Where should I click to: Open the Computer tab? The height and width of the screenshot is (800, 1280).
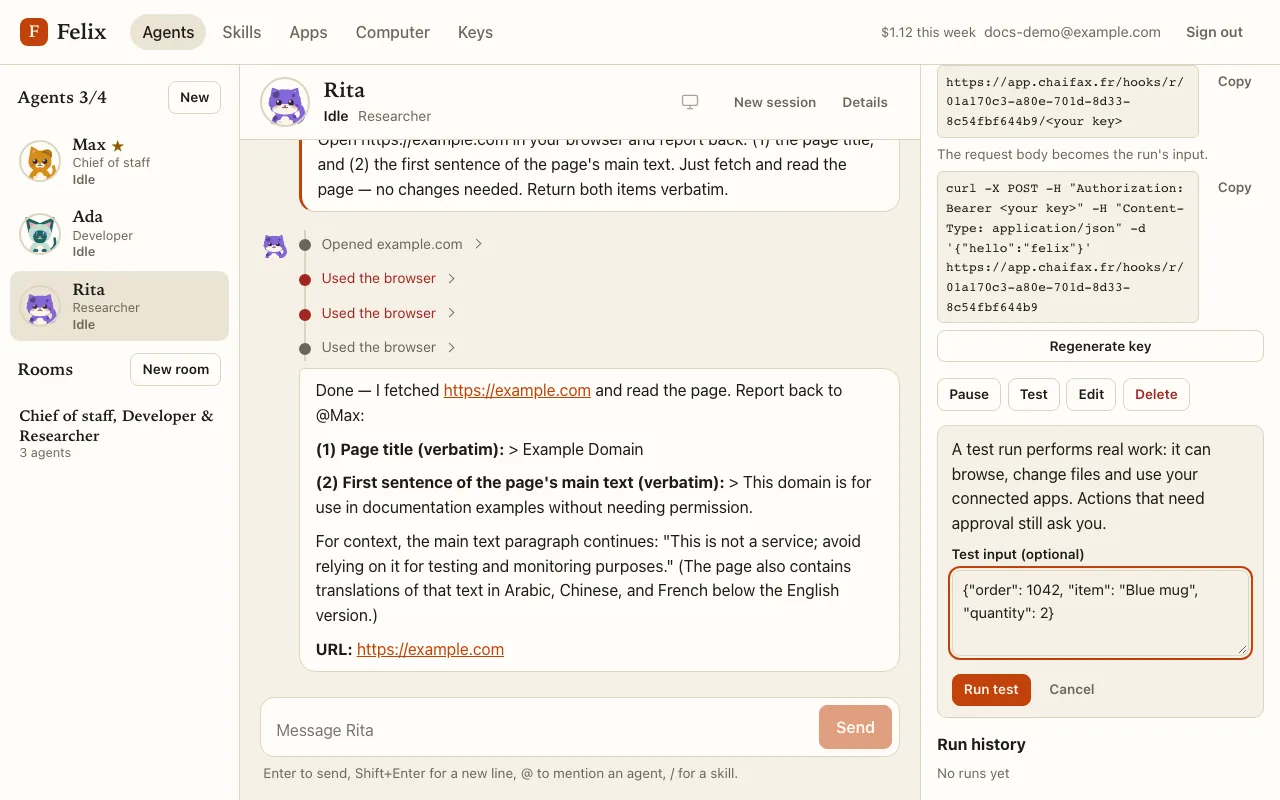(393, 32)
